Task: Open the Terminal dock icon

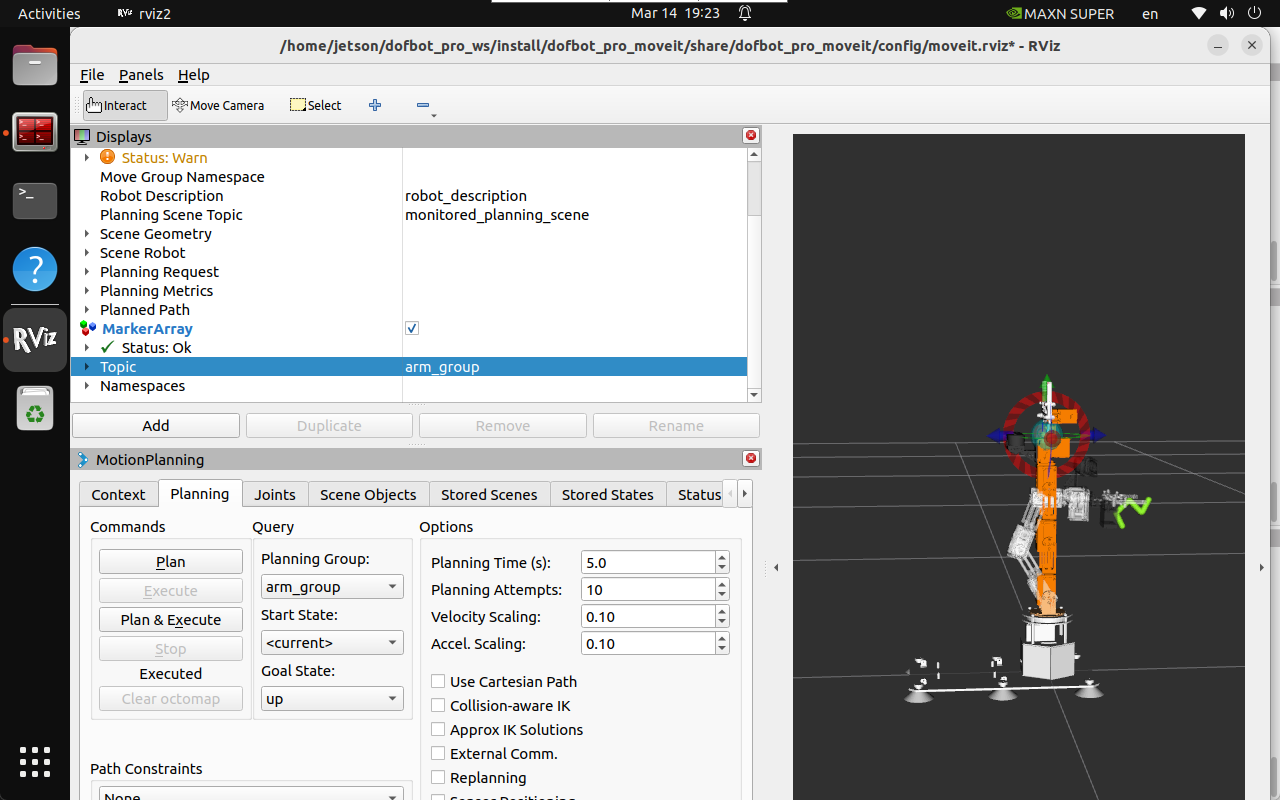Action: [x=35, y=200]
